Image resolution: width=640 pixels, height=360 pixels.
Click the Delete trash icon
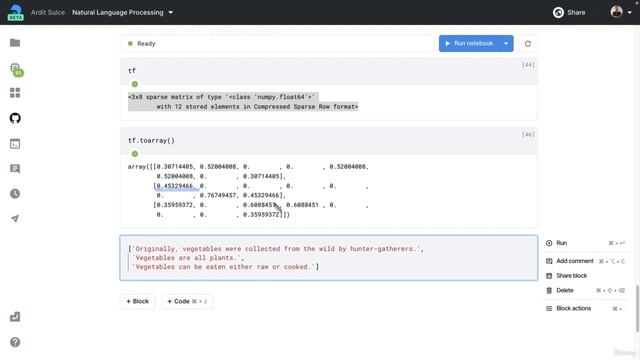point(549,291)
